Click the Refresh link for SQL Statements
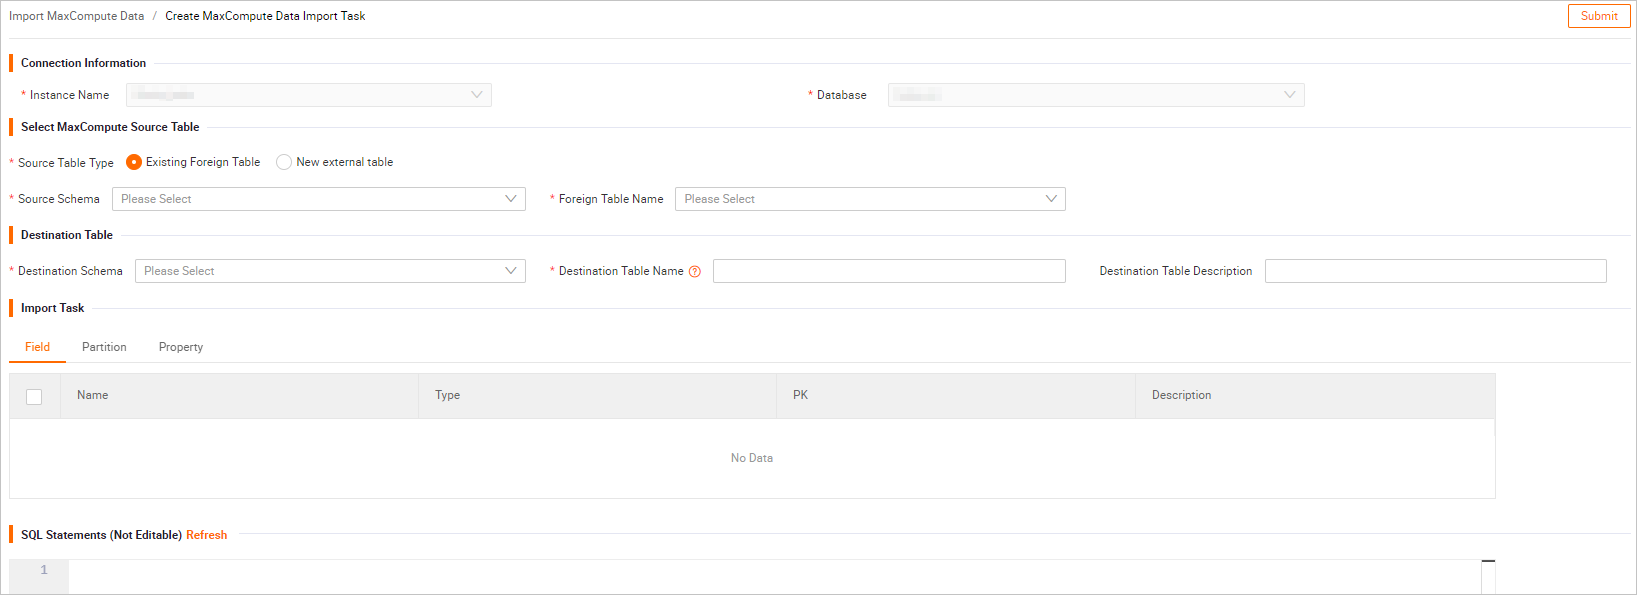Viewport: 1637px width, 595px height. (x=206, y=535)
